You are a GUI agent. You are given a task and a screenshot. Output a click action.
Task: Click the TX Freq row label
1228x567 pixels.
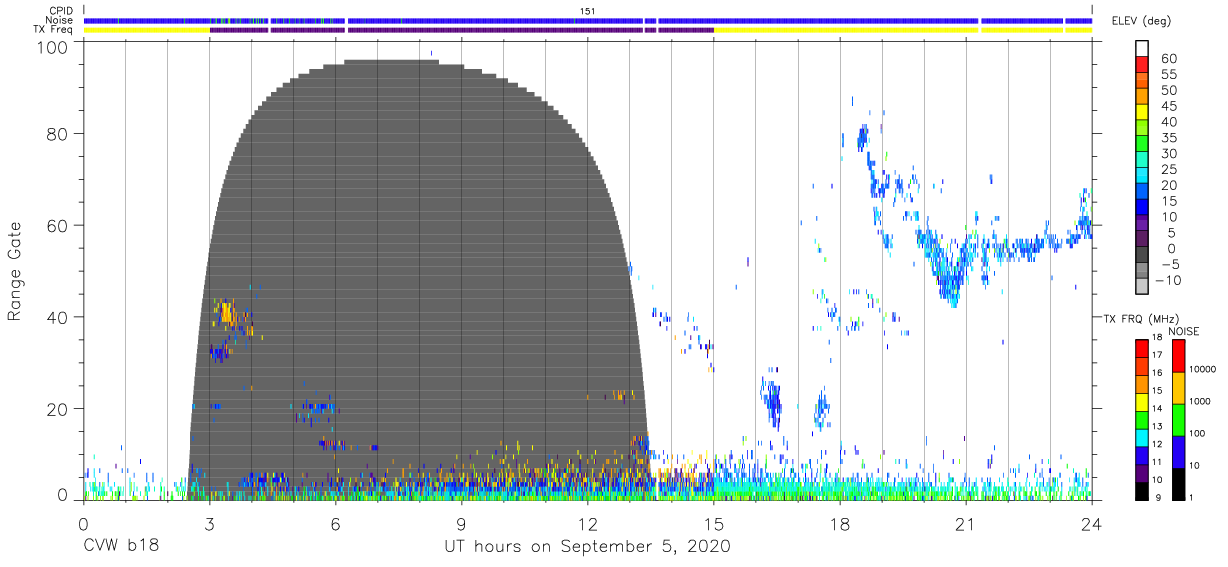click(x=52, y=29)
